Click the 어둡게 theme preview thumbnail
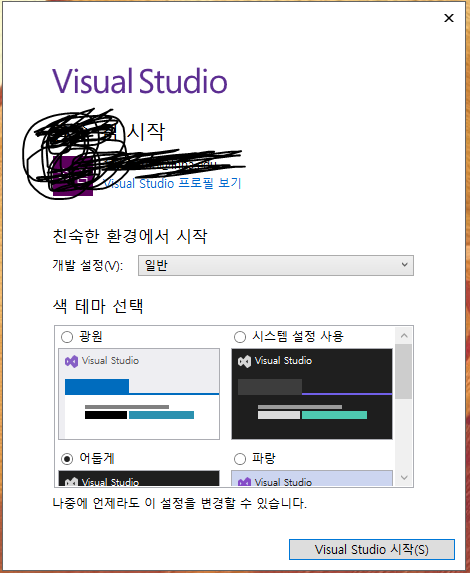470x573 pixels. (139, 478)
